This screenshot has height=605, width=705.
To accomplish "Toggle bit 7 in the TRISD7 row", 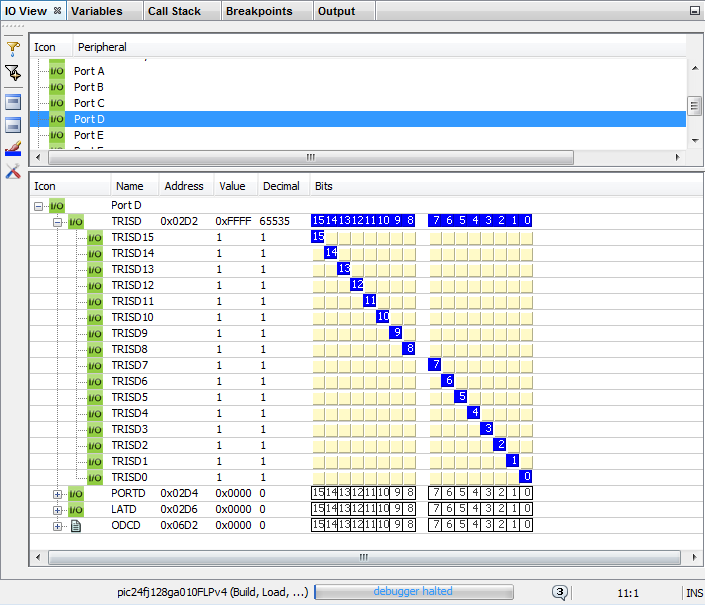I will coord(435,365).
